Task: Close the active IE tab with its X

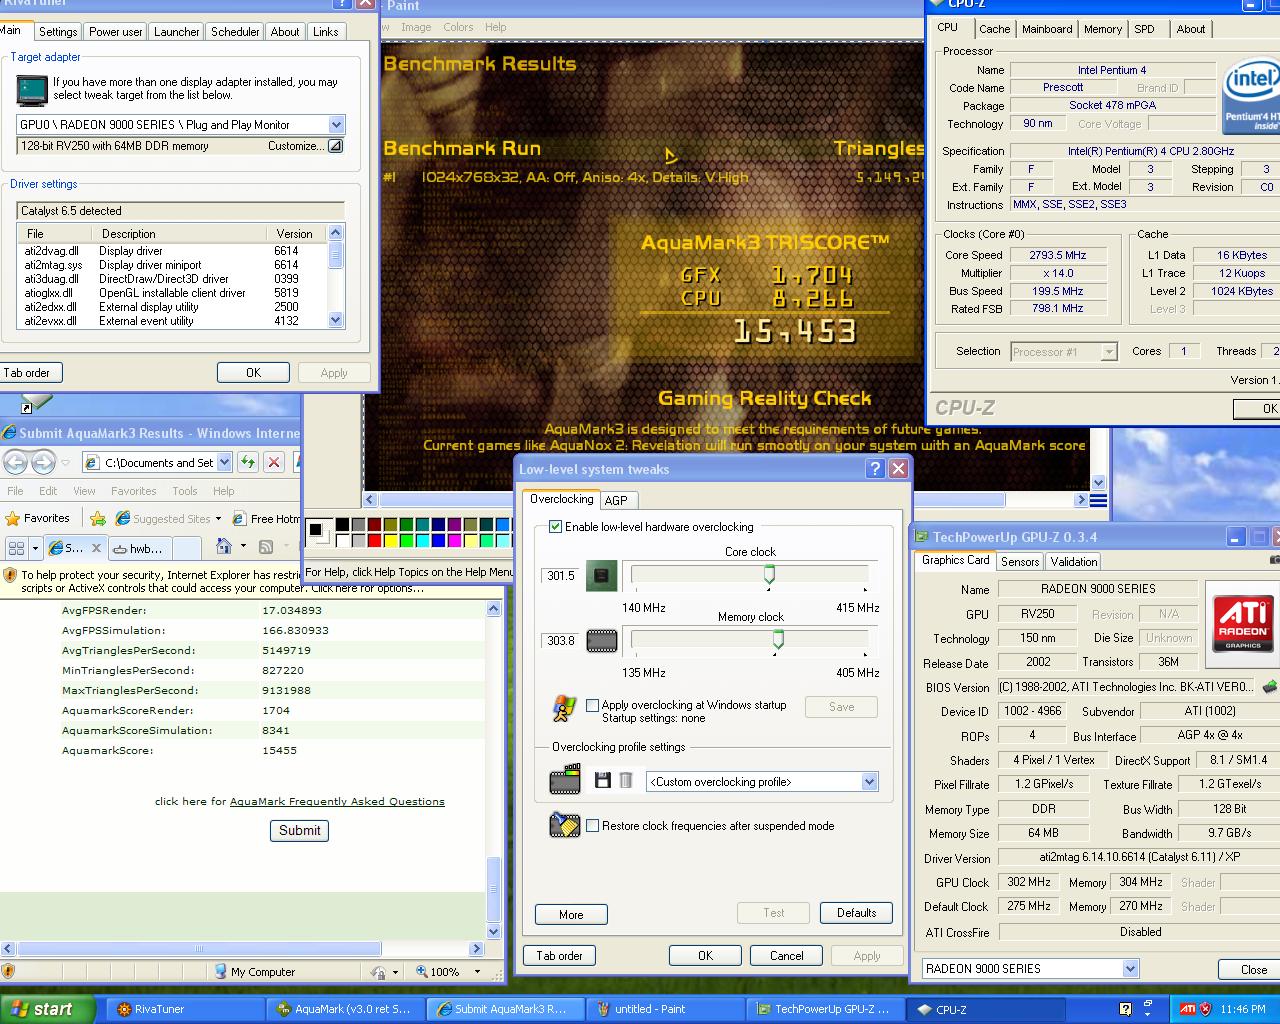Action: [97, 548]
